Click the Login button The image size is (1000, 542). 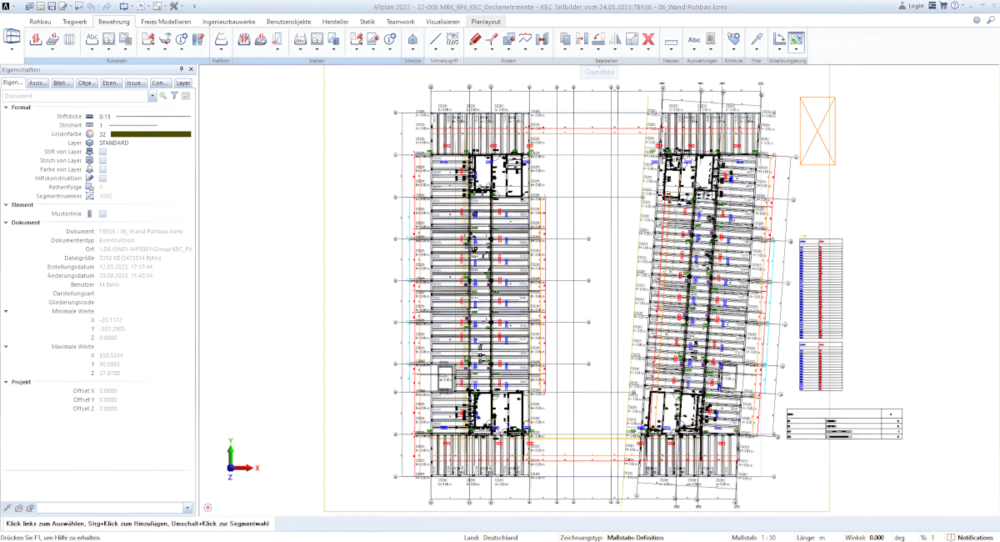click(911, 5)
